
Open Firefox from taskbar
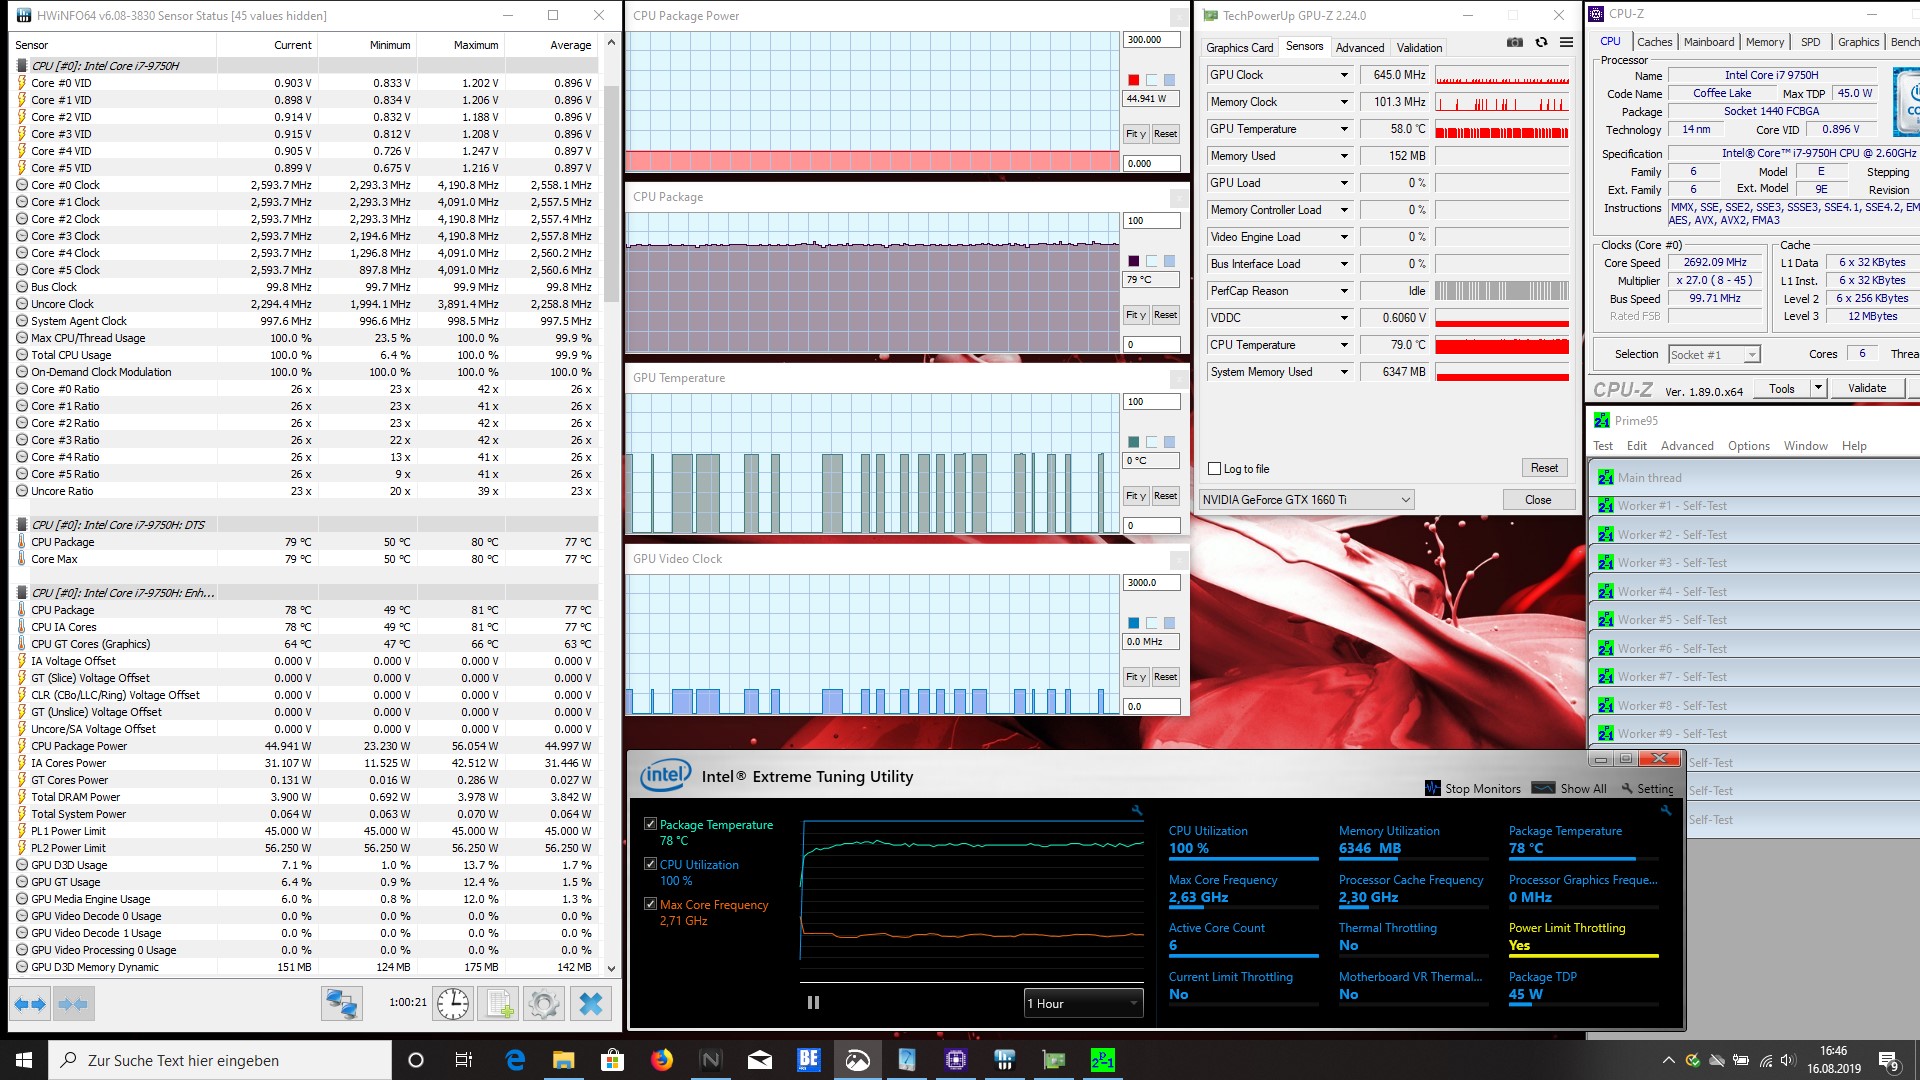point(661,1060)
